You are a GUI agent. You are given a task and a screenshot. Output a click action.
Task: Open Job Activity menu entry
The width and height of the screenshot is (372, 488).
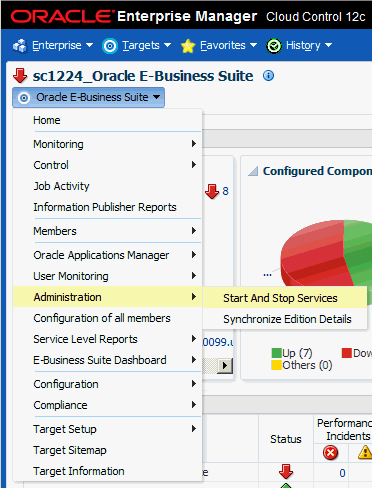point(61,186)
